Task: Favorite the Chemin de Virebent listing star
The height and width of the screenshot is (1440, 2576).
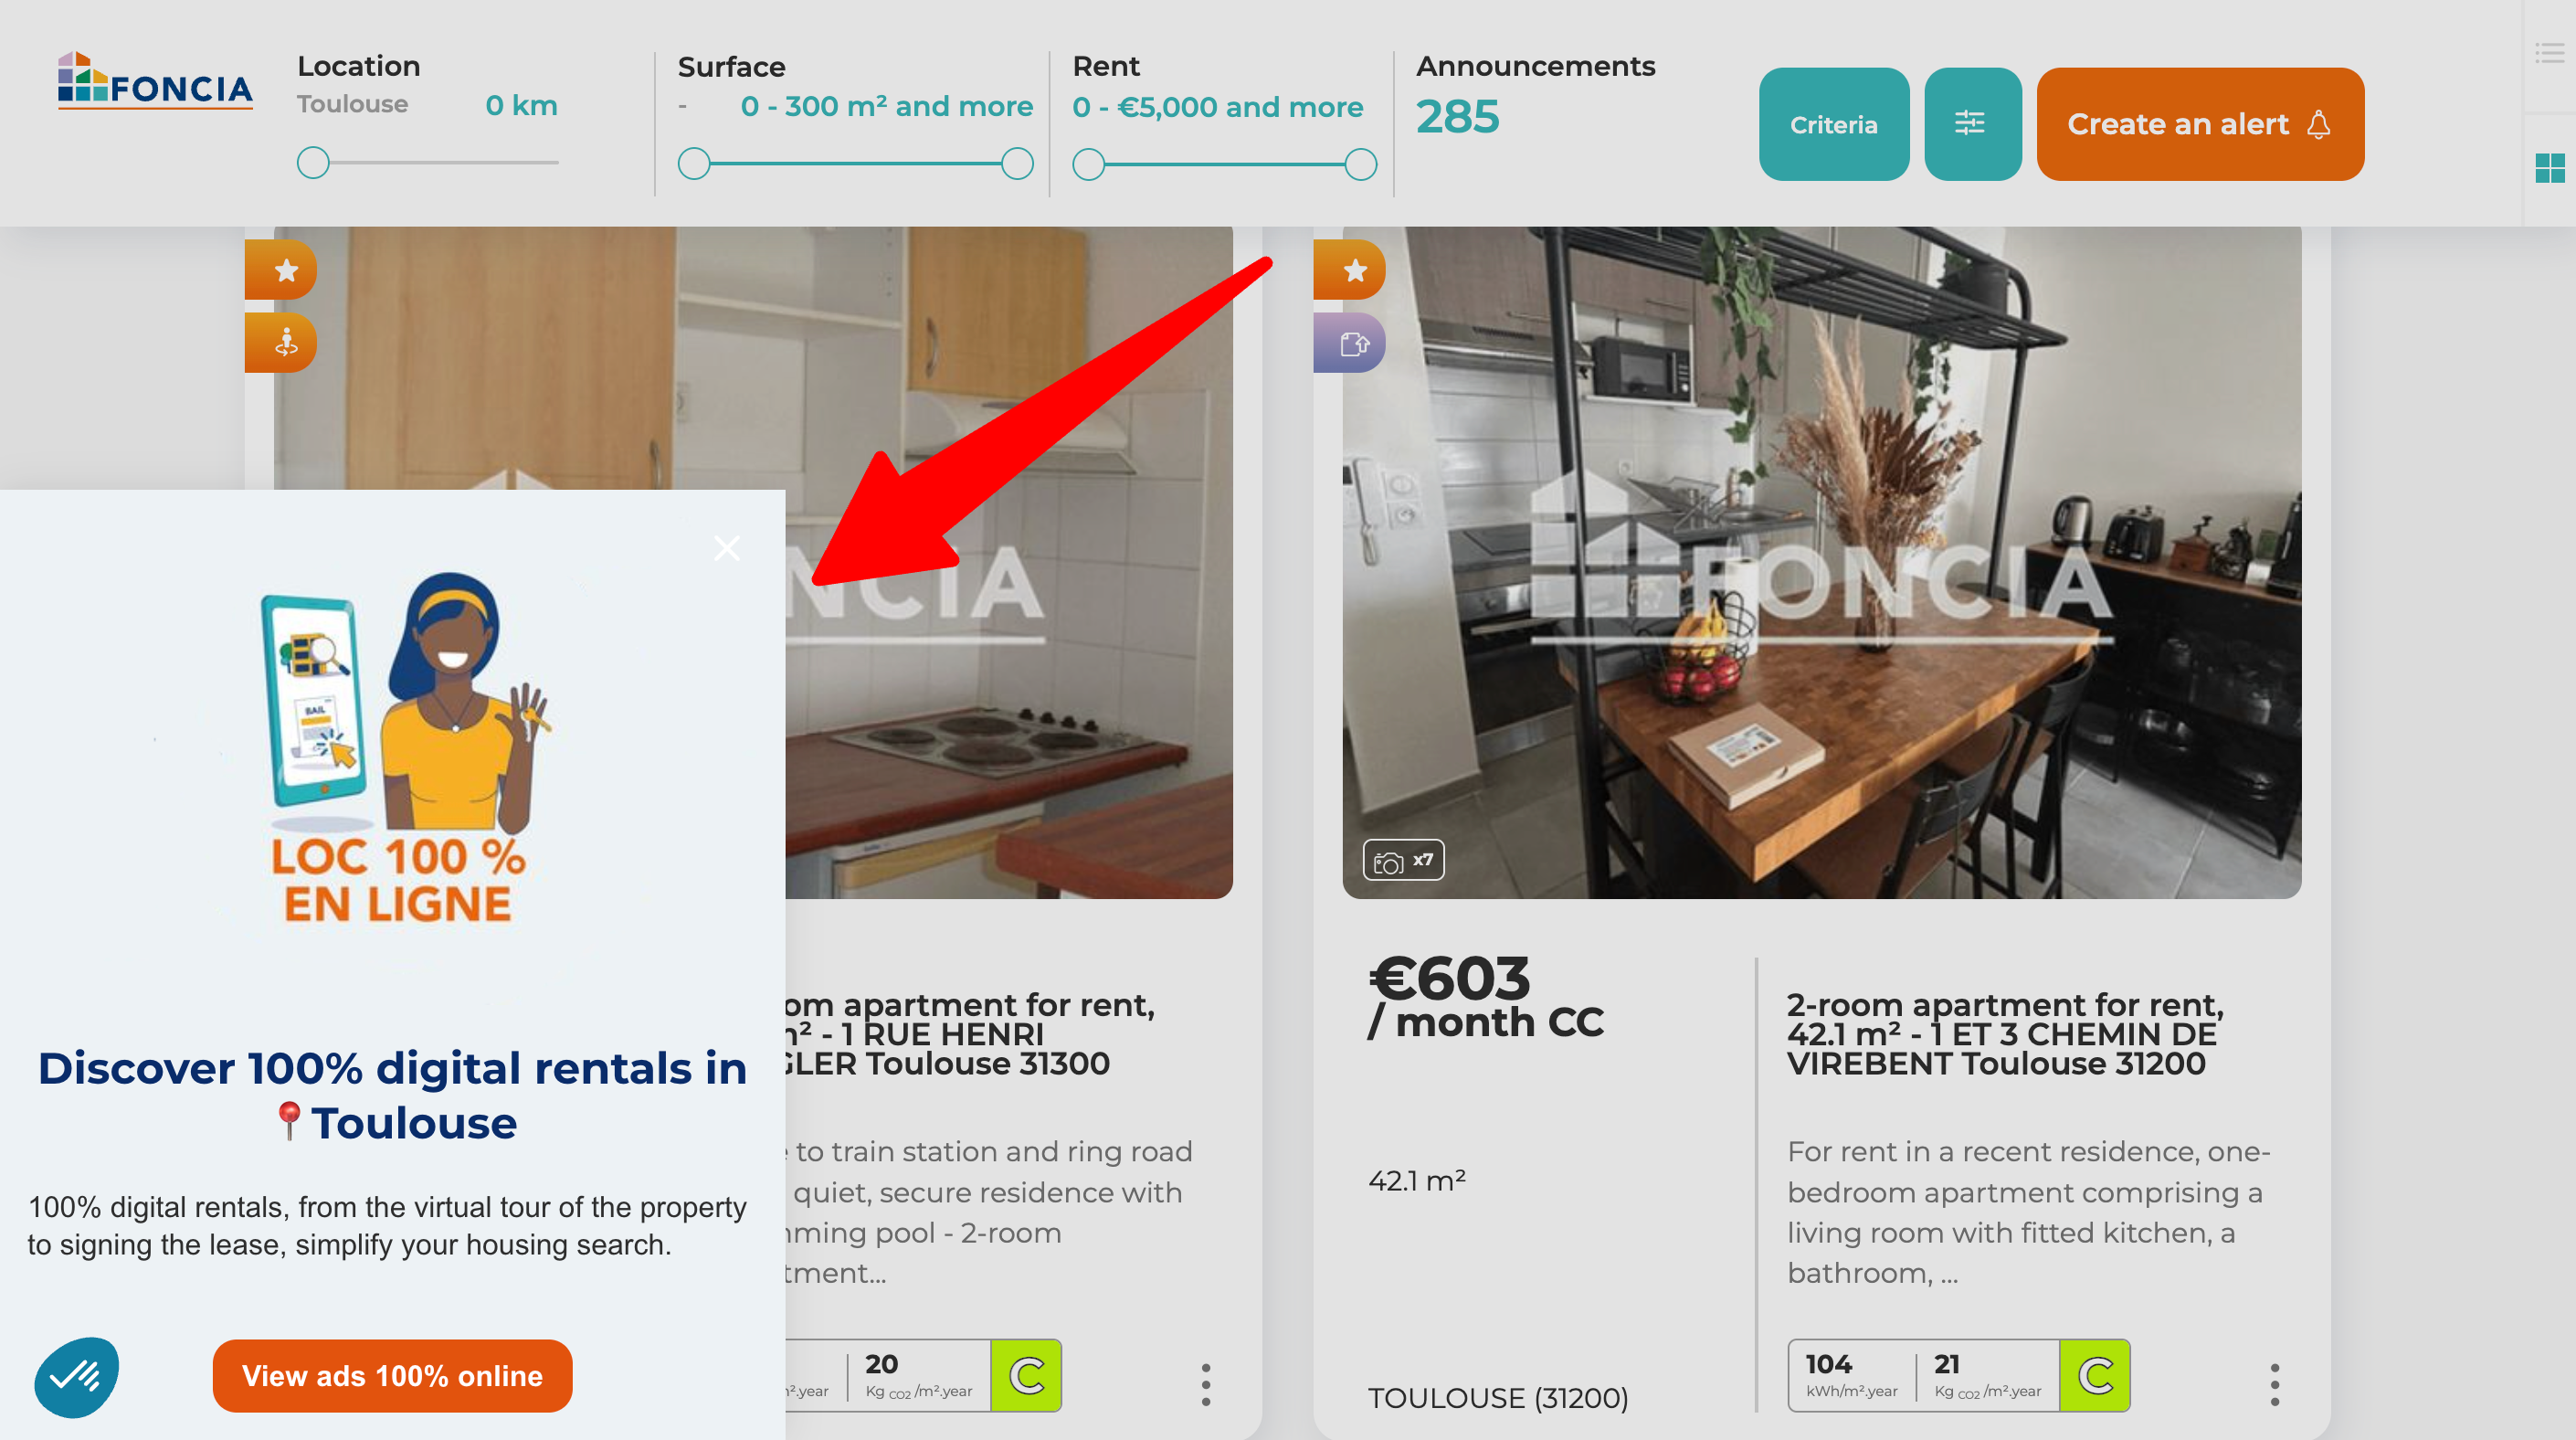Action: coord(1352,270)
